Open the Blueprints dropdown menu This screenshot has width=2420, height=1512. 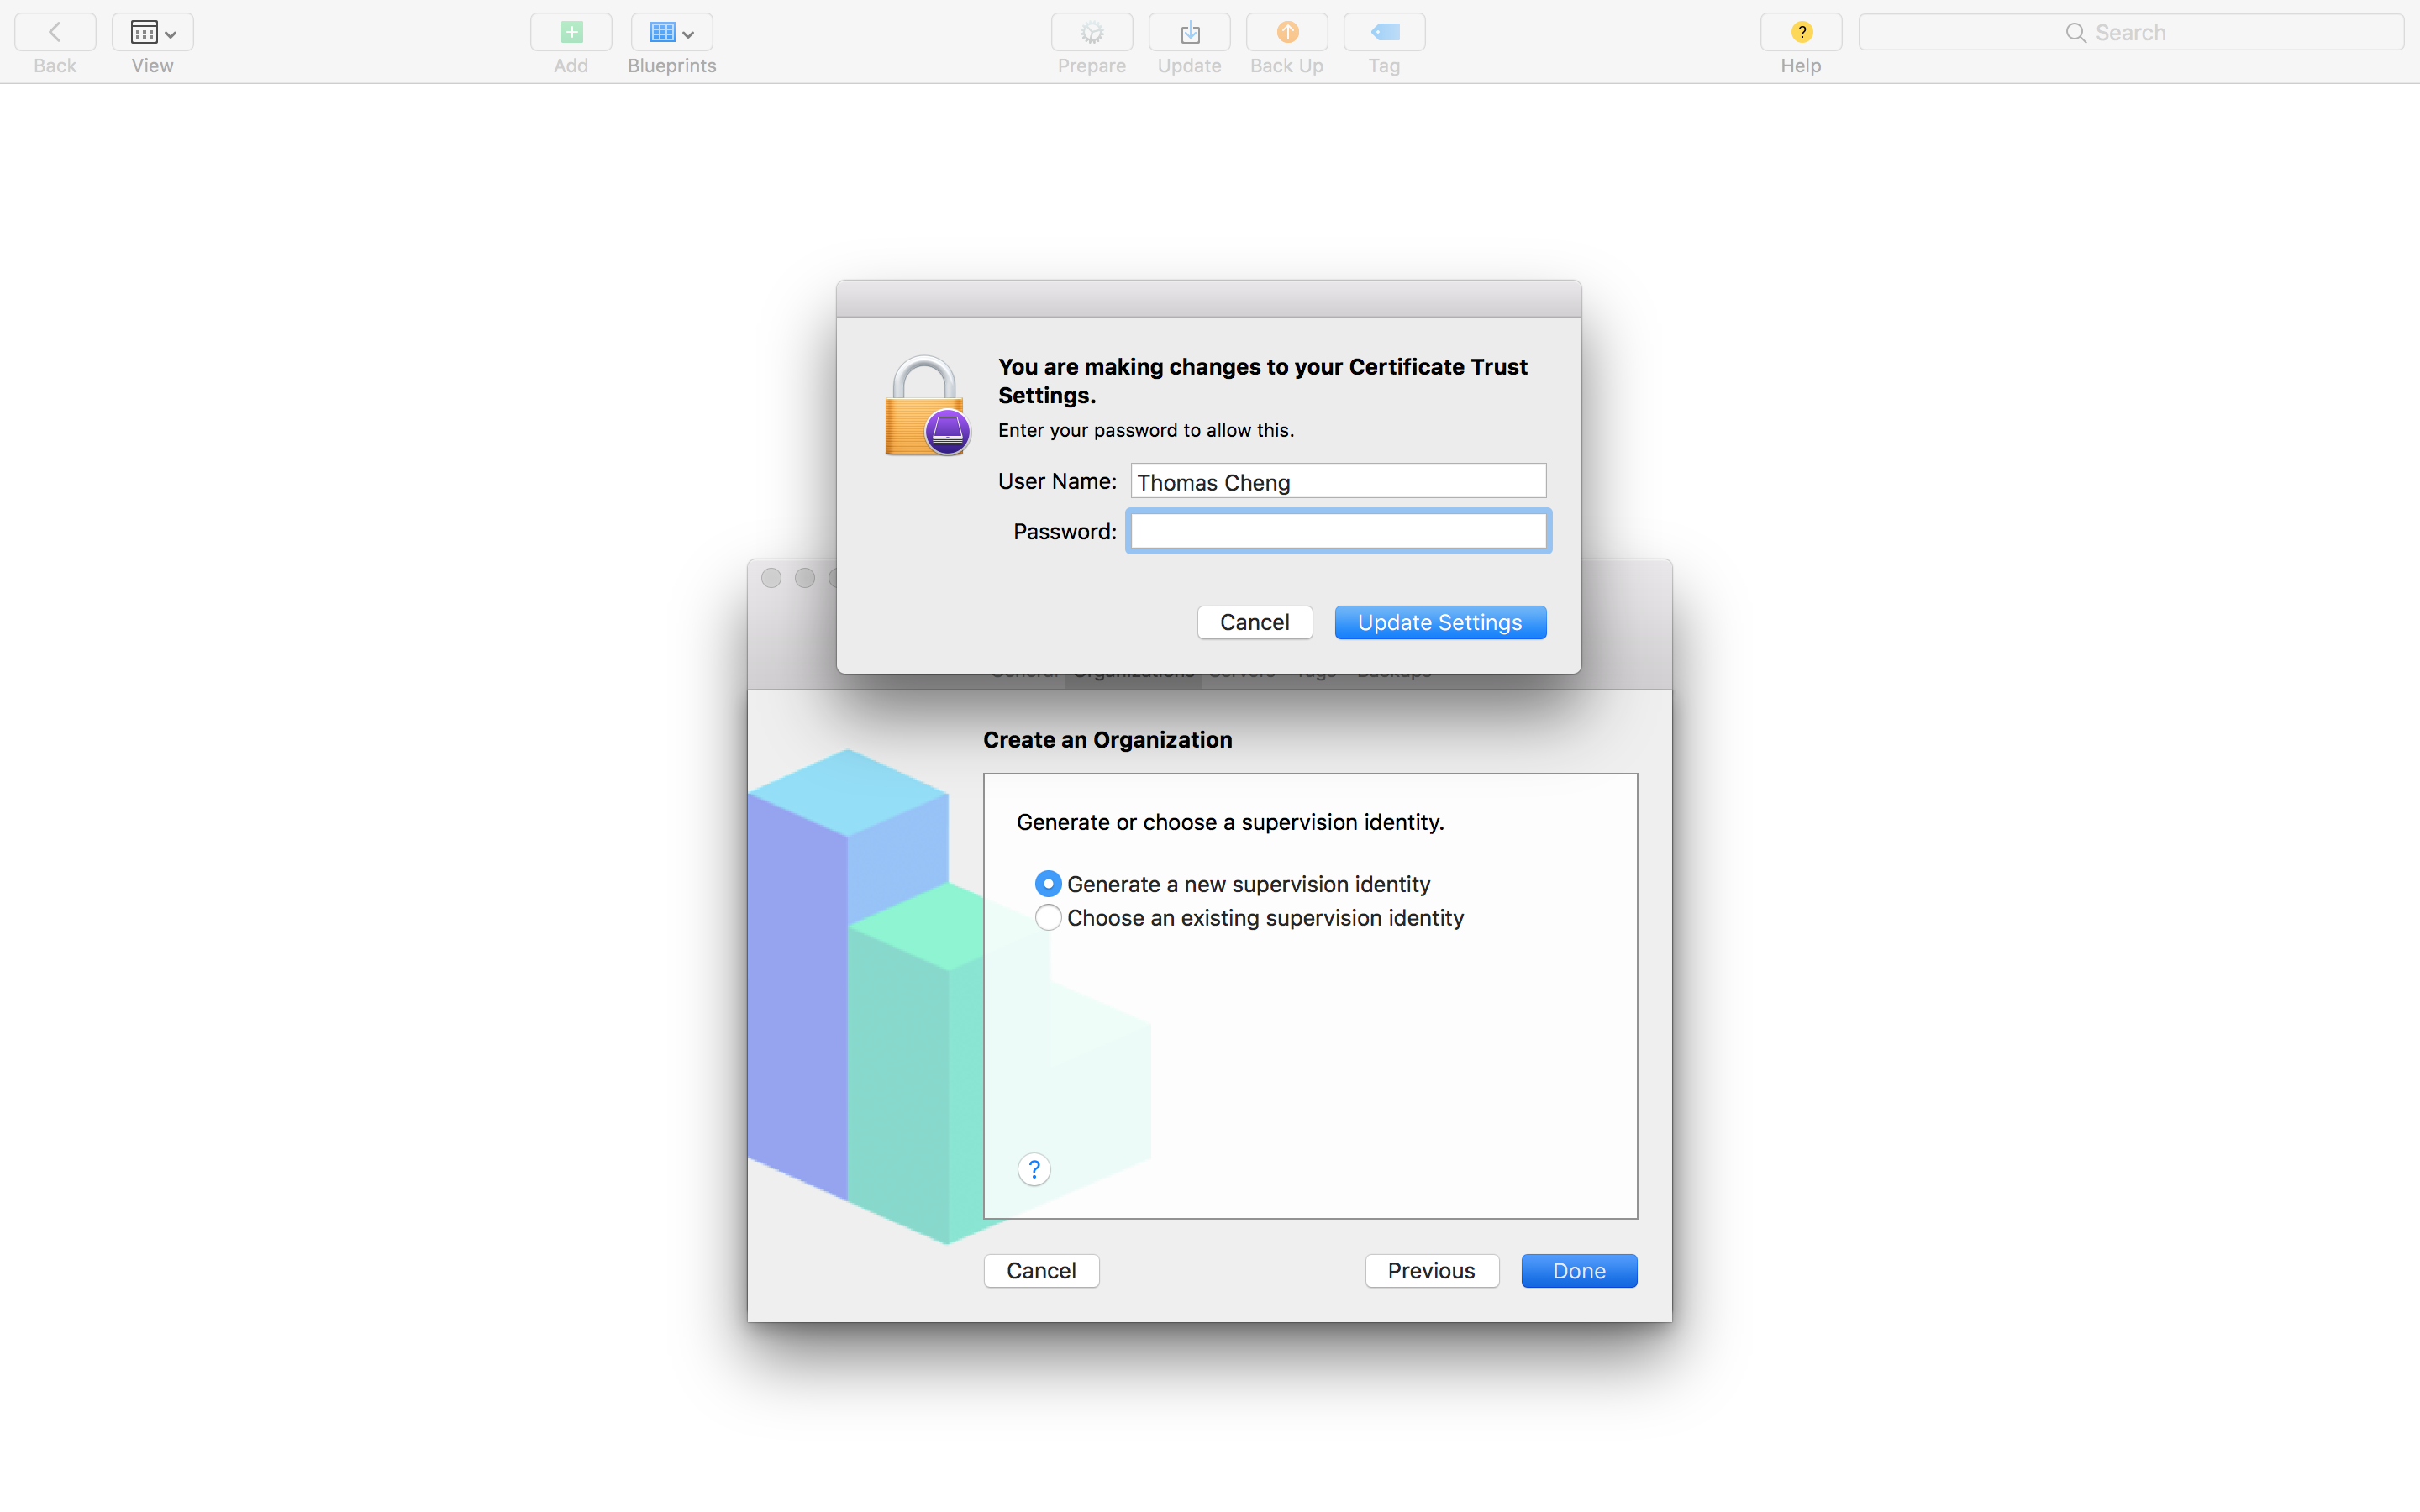[671, 32]
